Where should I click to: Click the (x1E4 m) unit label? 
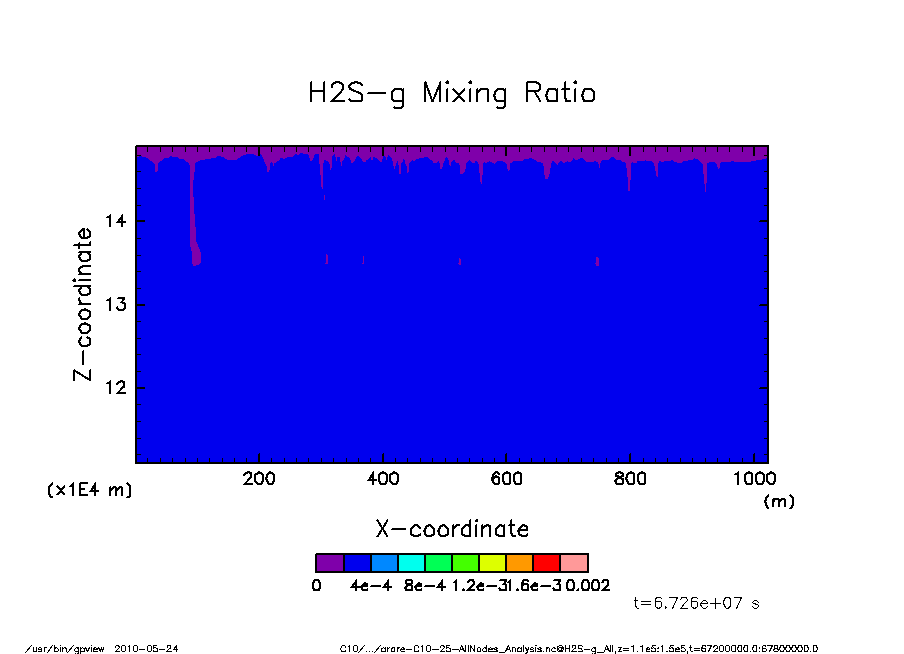click(89, 490)
